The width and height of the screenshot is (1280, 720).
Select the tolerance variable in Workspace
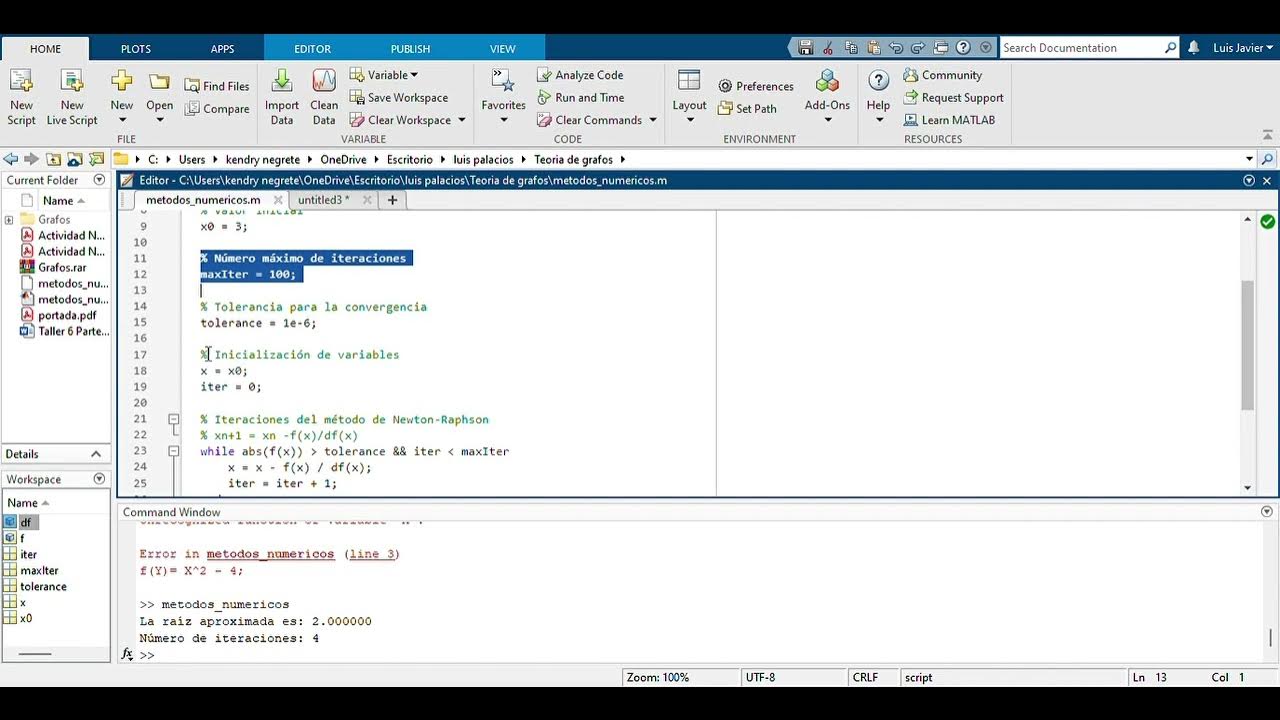pyautogui.click(x=43, y=586)
